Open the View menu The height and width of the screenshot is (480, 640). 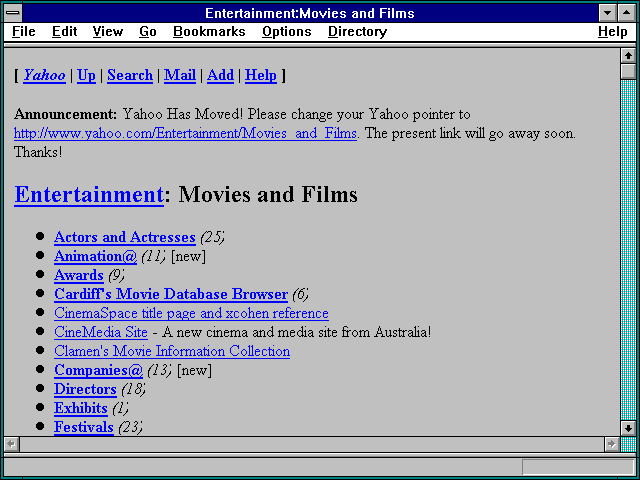pyautogui.click(x=108, y=31)
